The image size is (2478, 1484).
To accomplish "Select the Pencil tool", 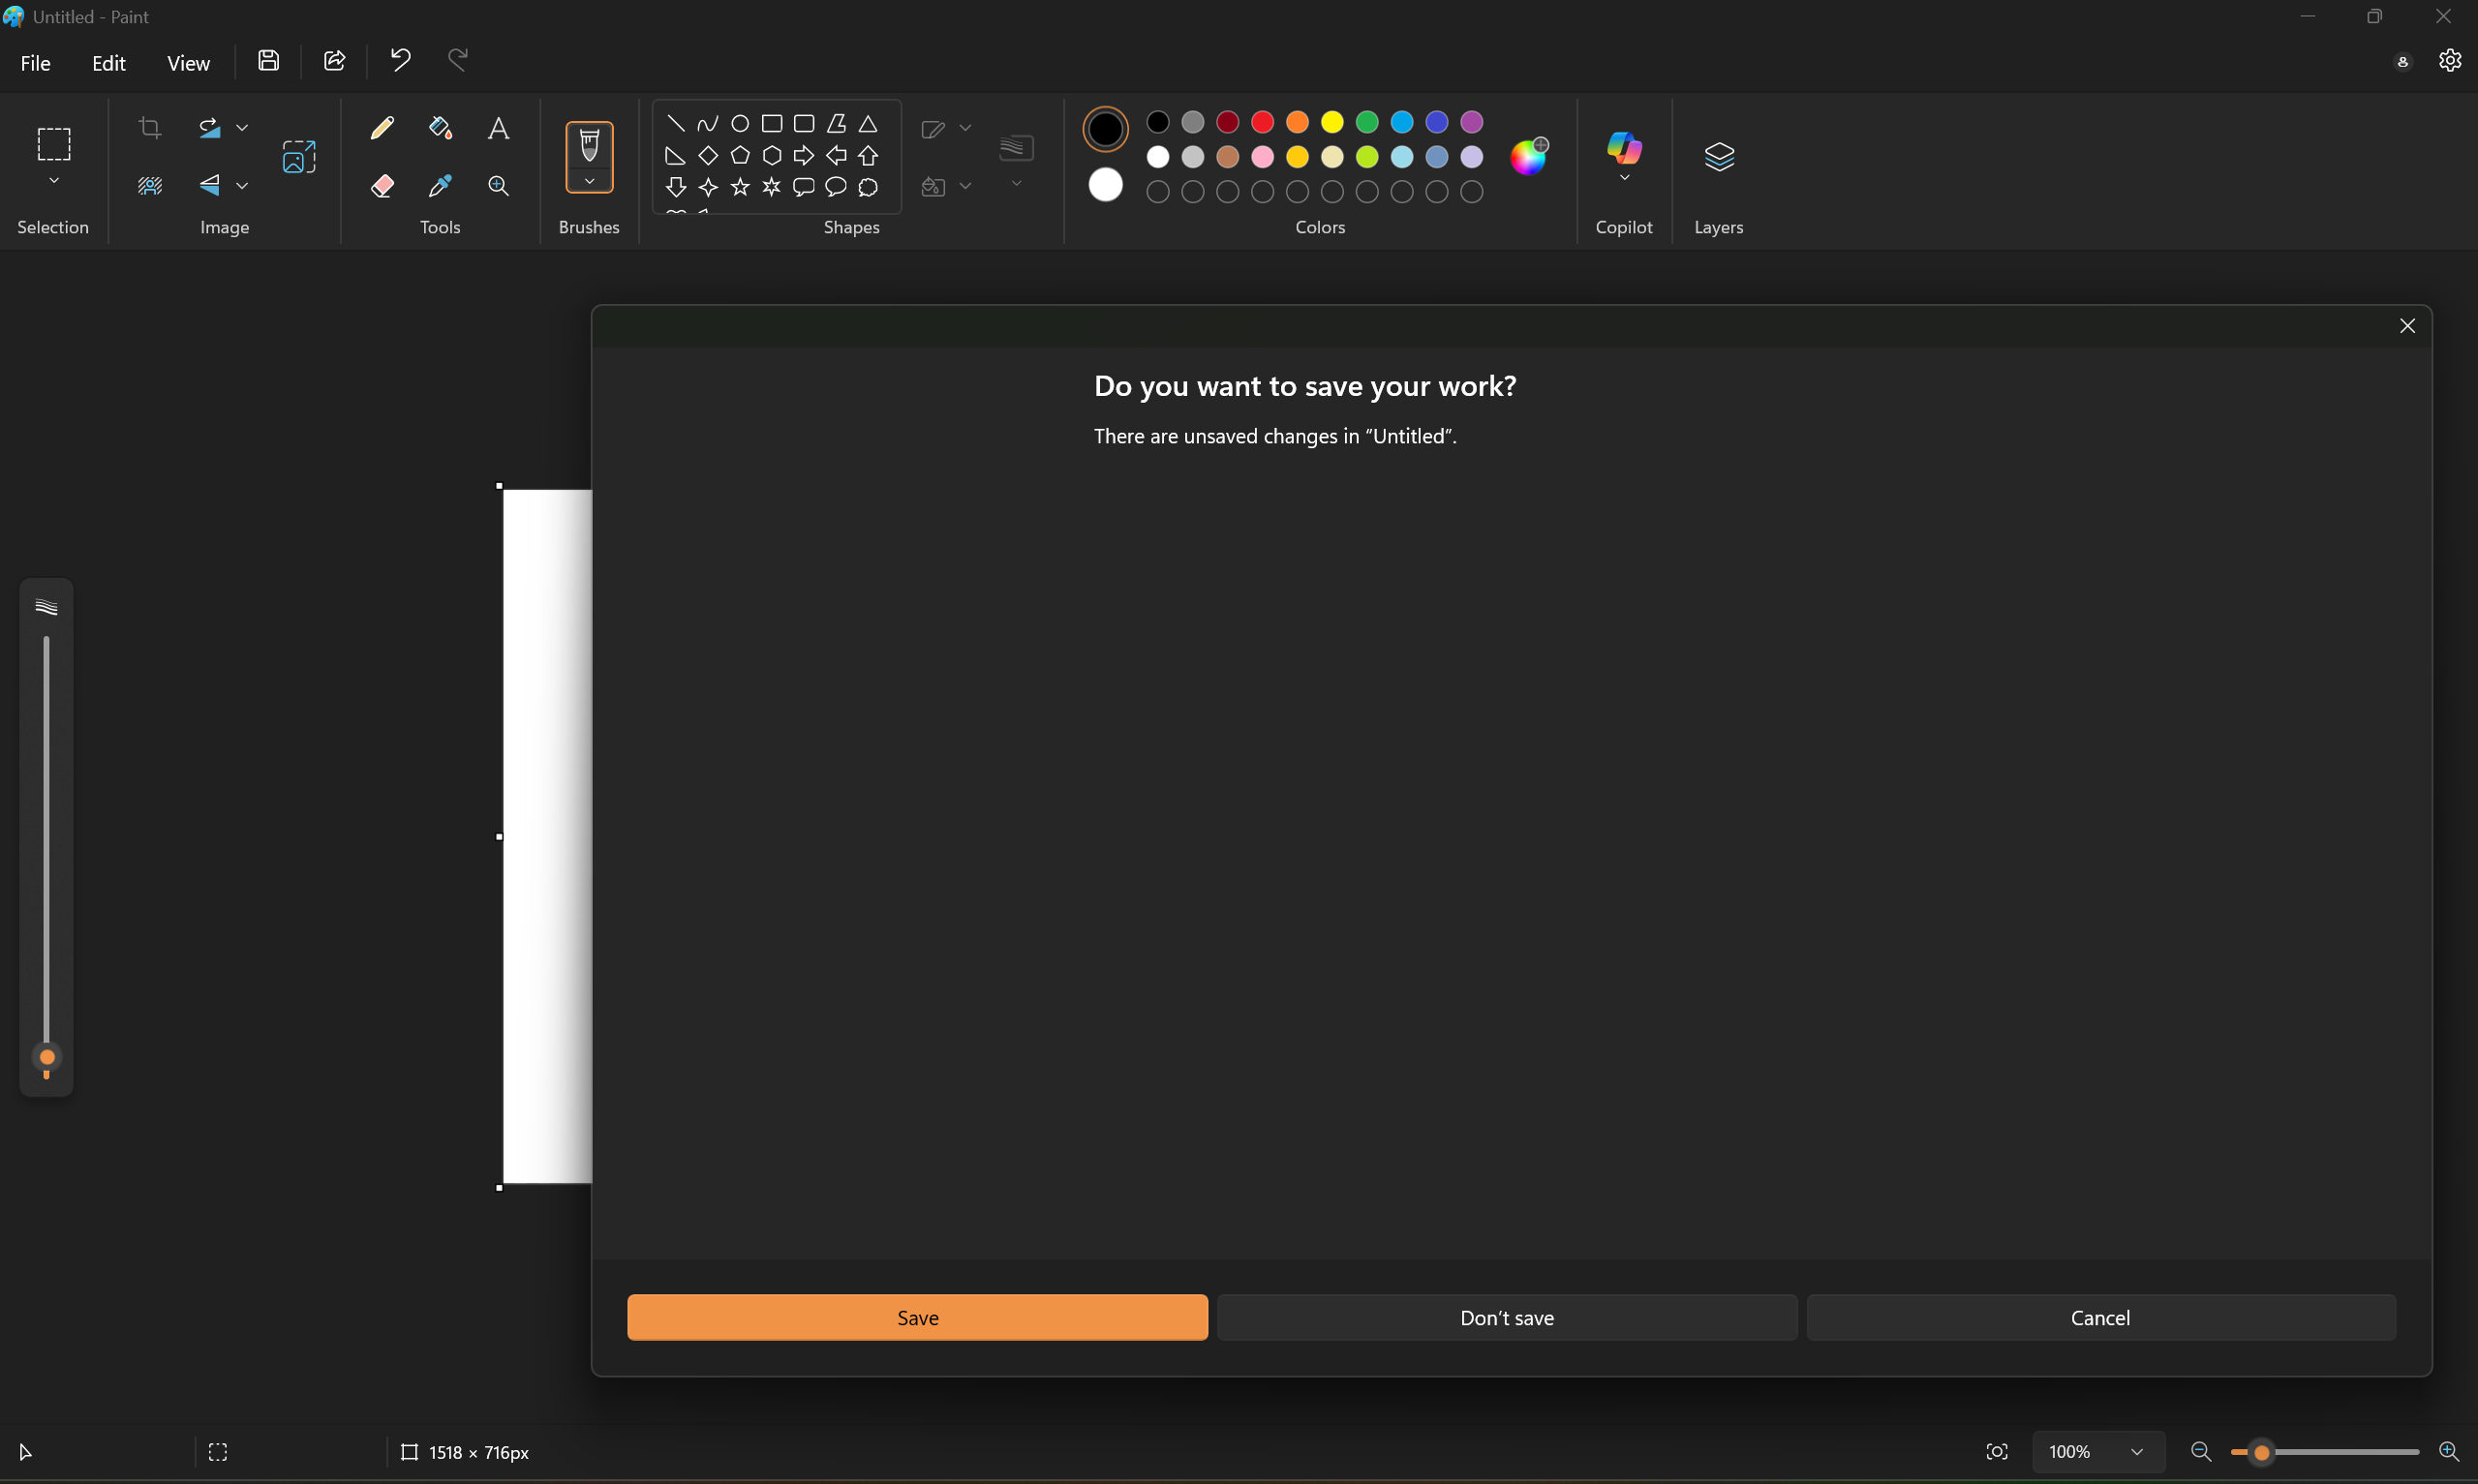I will 382,128.
